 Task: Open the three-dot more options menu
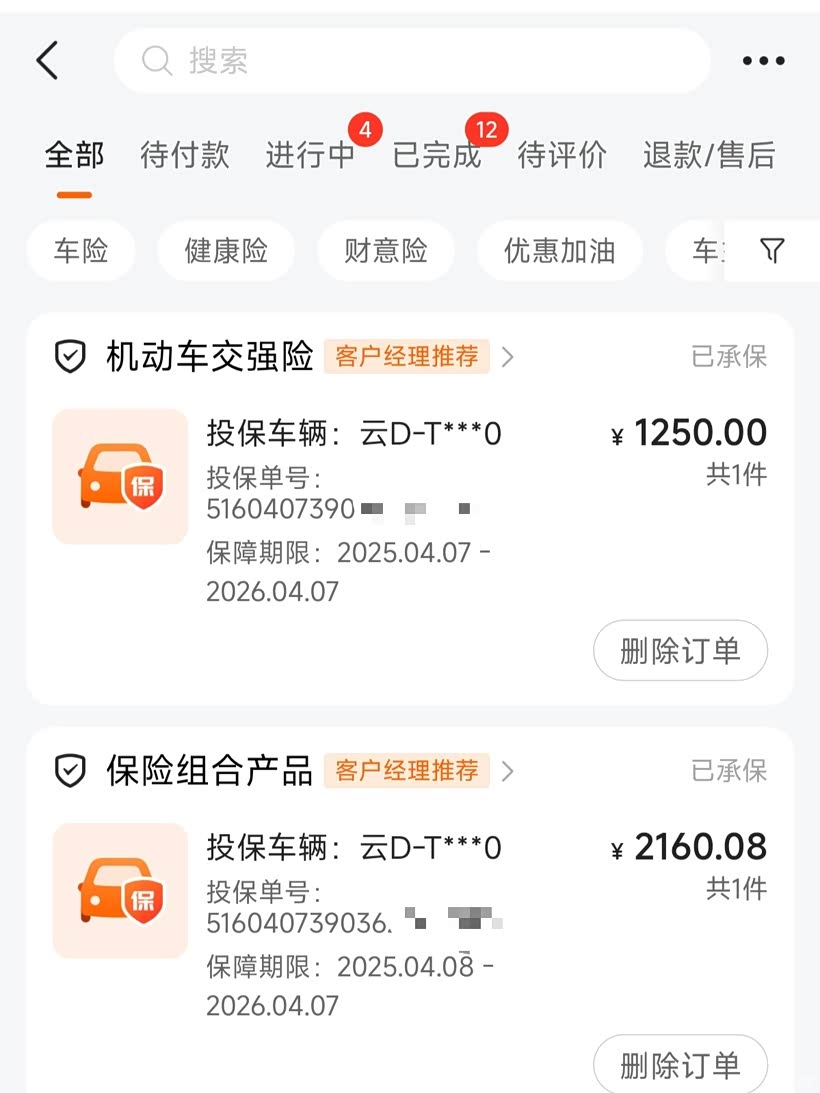[764, 61]
